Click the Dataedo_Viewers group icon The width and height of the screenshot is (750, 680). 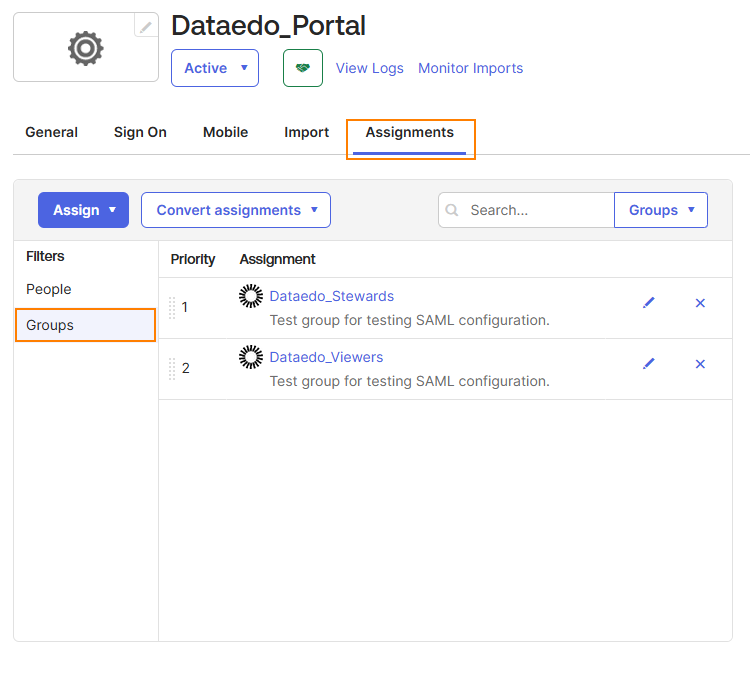tap(251, 357)
